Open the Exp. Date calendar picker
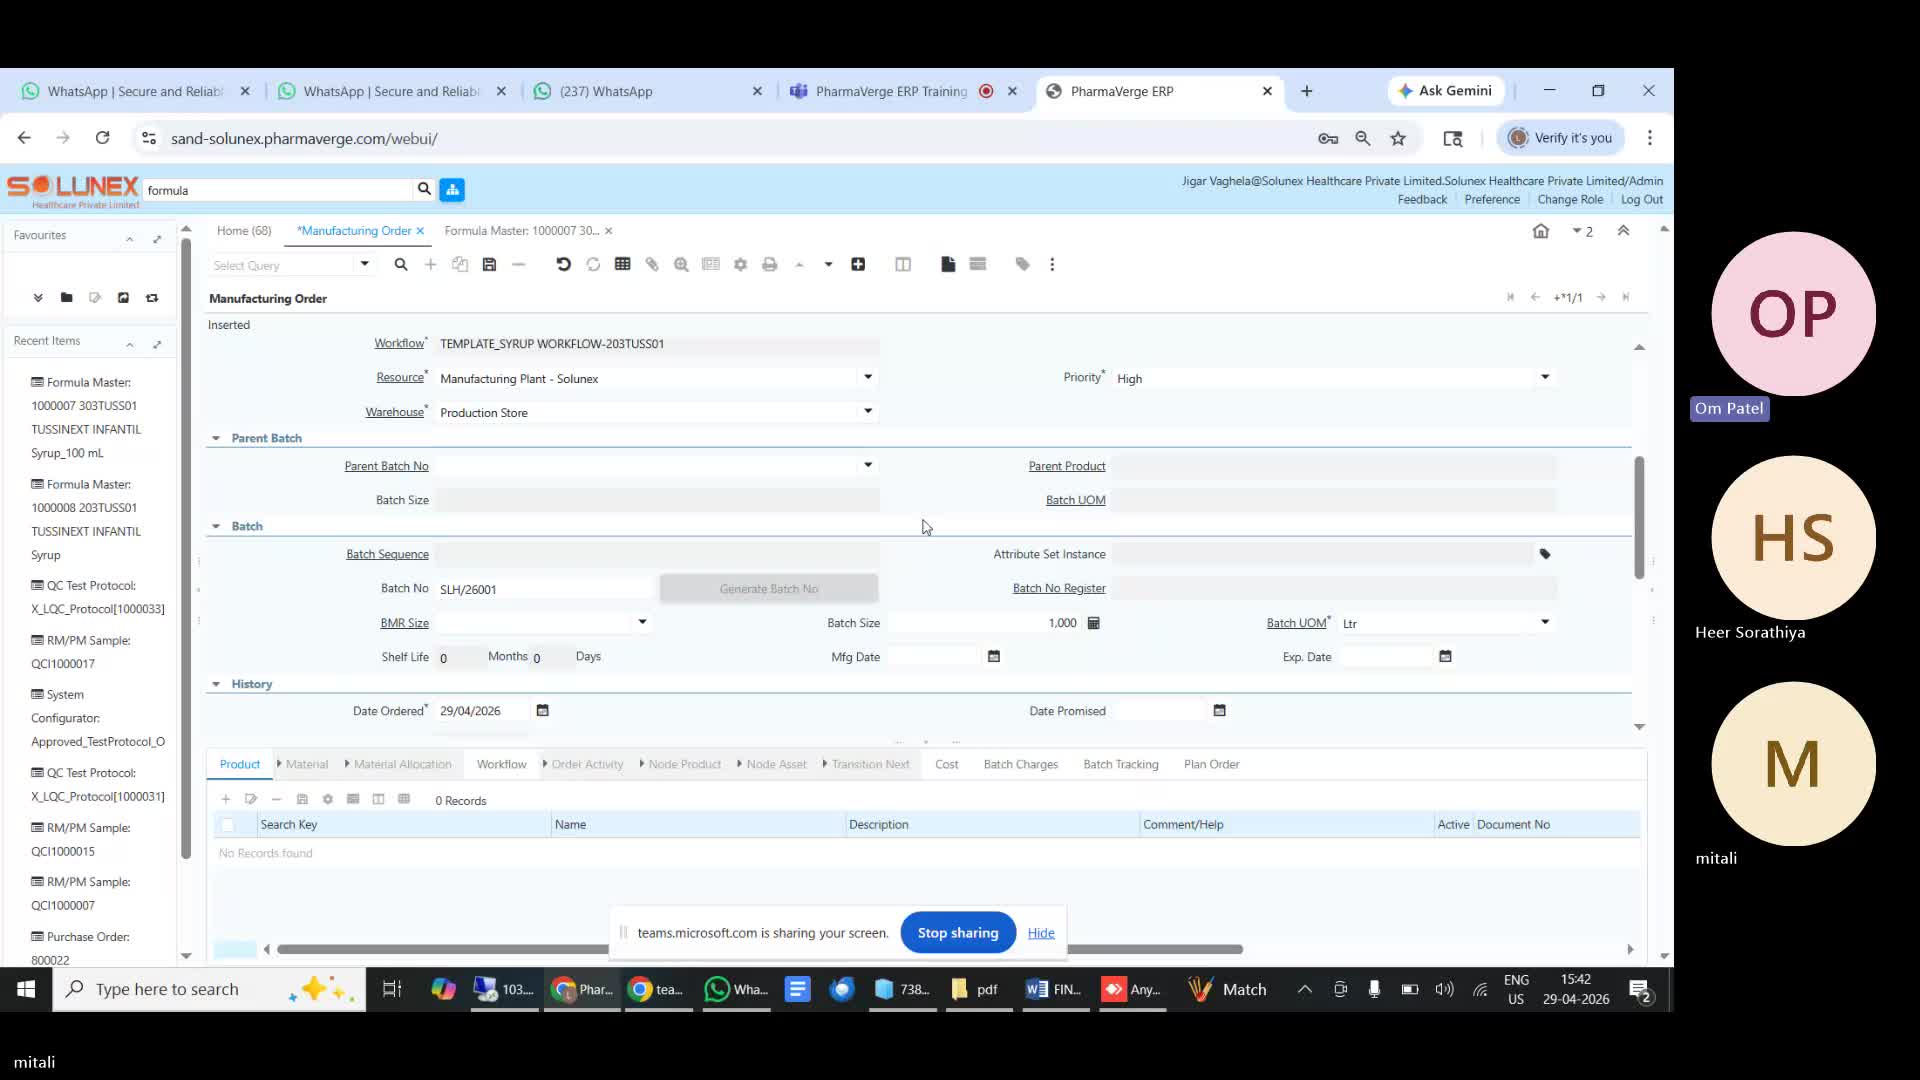The width and height of the screenshot is (1920, 1080). tap(1445, 657)
